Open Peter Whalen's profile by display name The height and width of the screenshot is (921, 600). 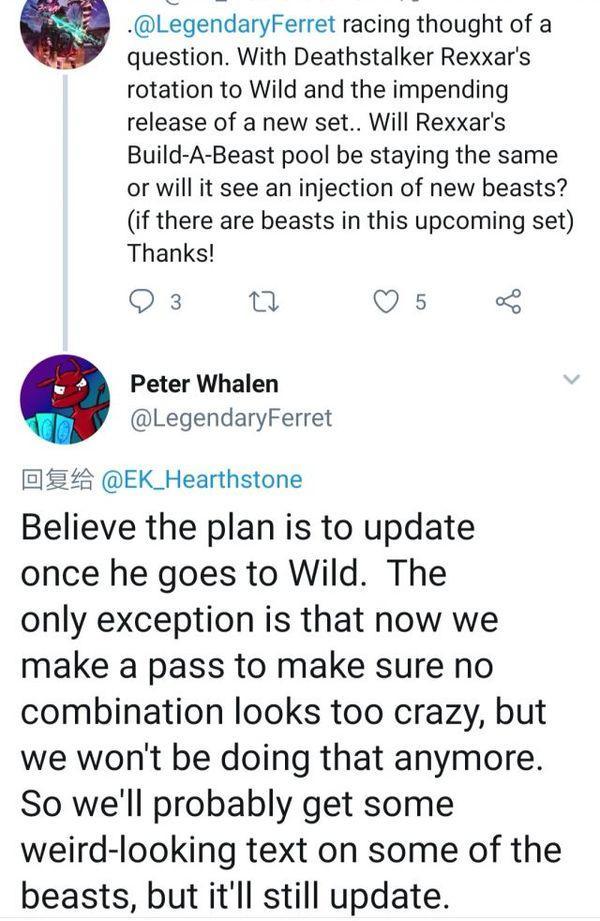pos(205,384)
